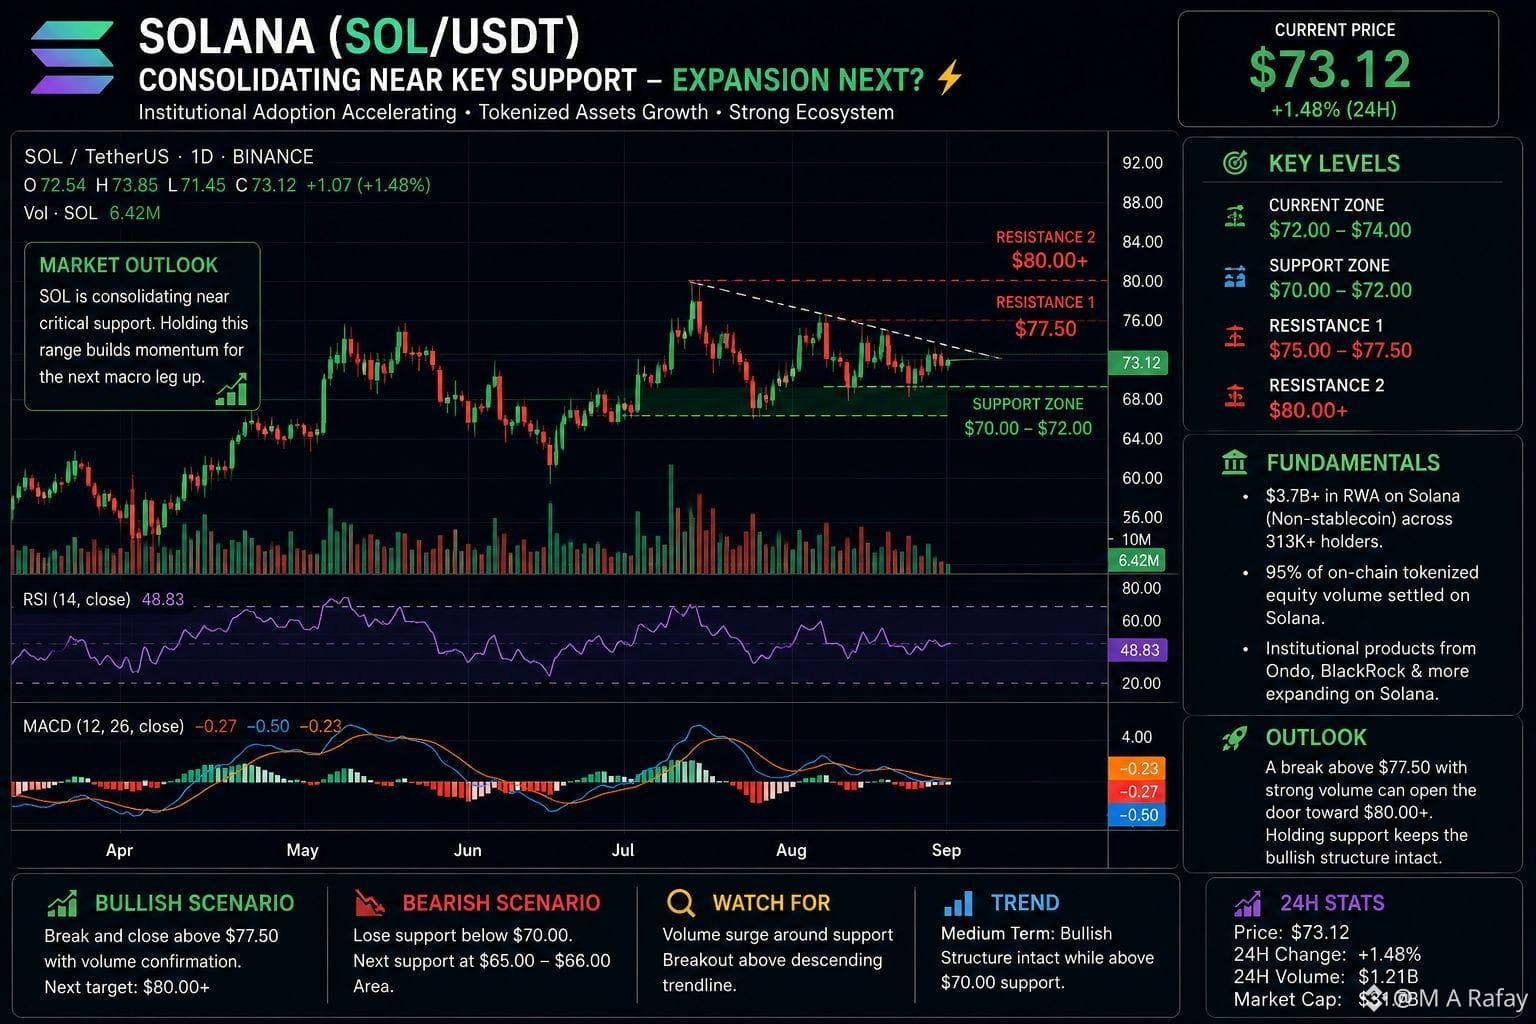This screenshot has height=1024, width=1536.
Task: Click the 'BEARISH SCENARIO' heading
Action: [x=501, y=903]
